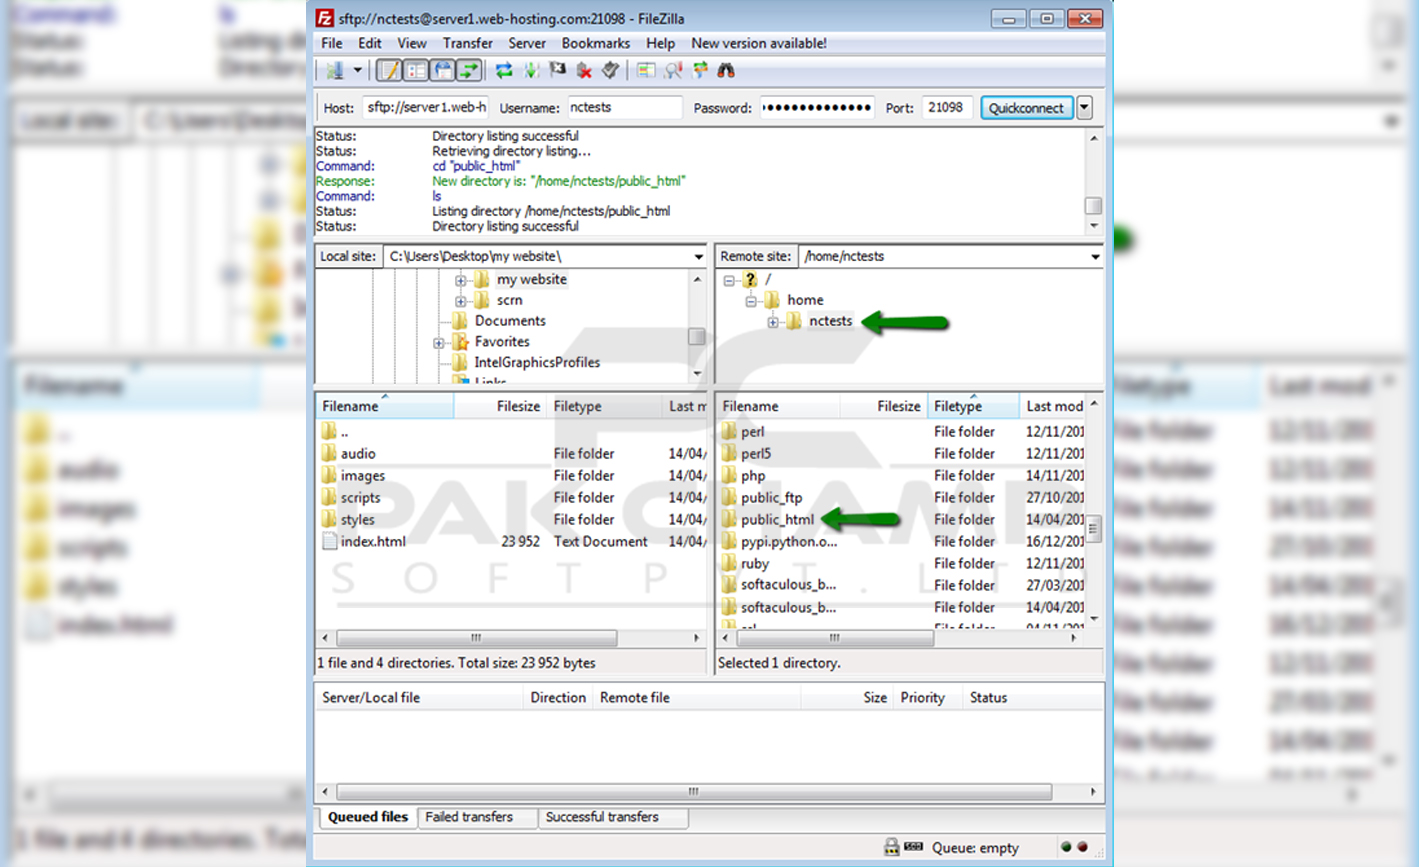Image resolution: width=1419 pixels, height=867 pixels.
Task: Open the Edit menu
Action: coord(370,43)
